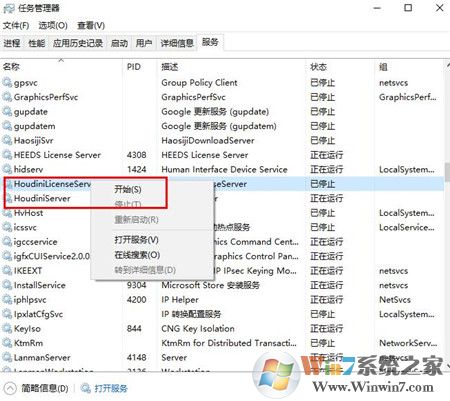
Task: Select 在线搜索(O) from the context menu
Action: pos(137,255)
